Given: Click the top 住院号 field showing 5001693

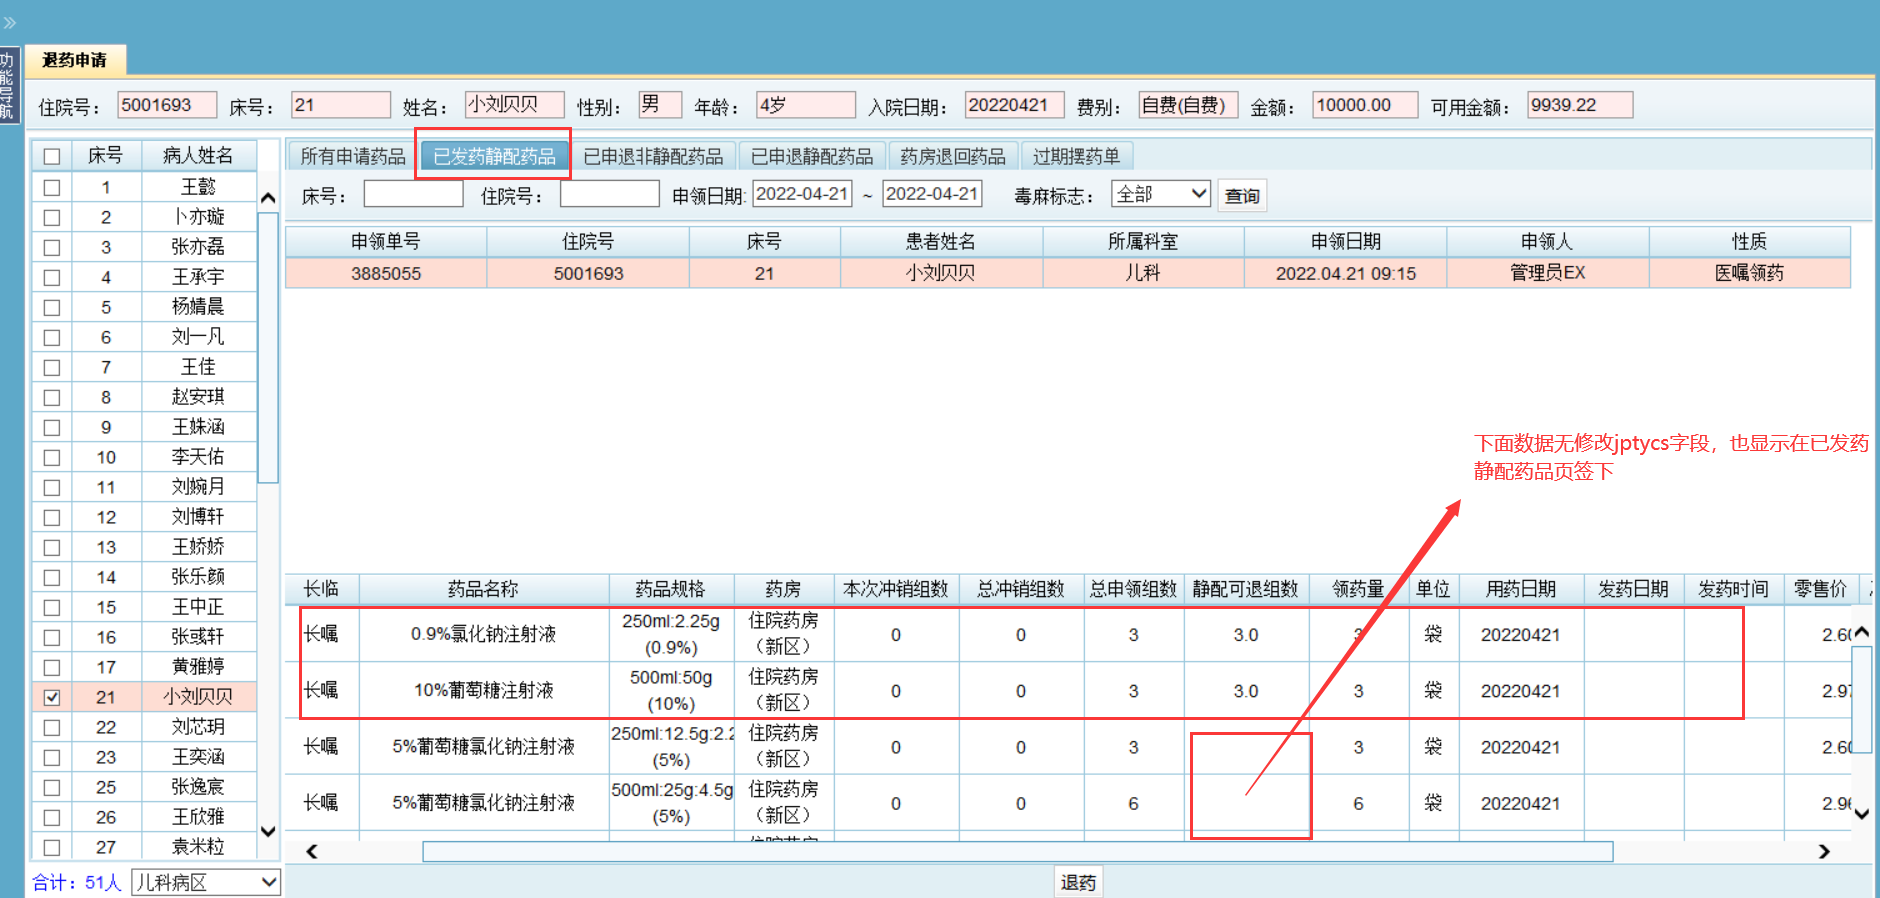Looking at the screenshot, I should (x=167, y=105).
